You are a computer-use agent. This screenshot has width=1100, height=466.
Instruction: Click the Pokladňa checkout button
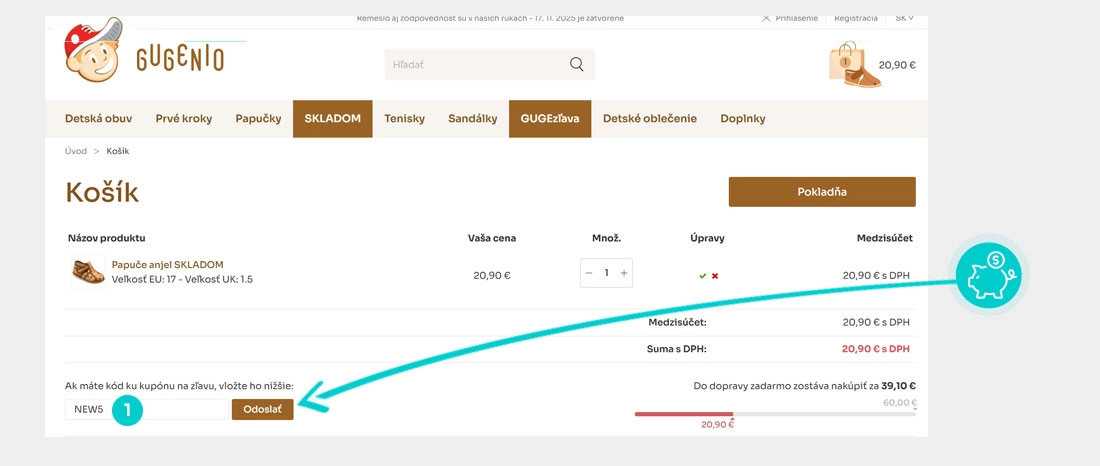(822, 192)
